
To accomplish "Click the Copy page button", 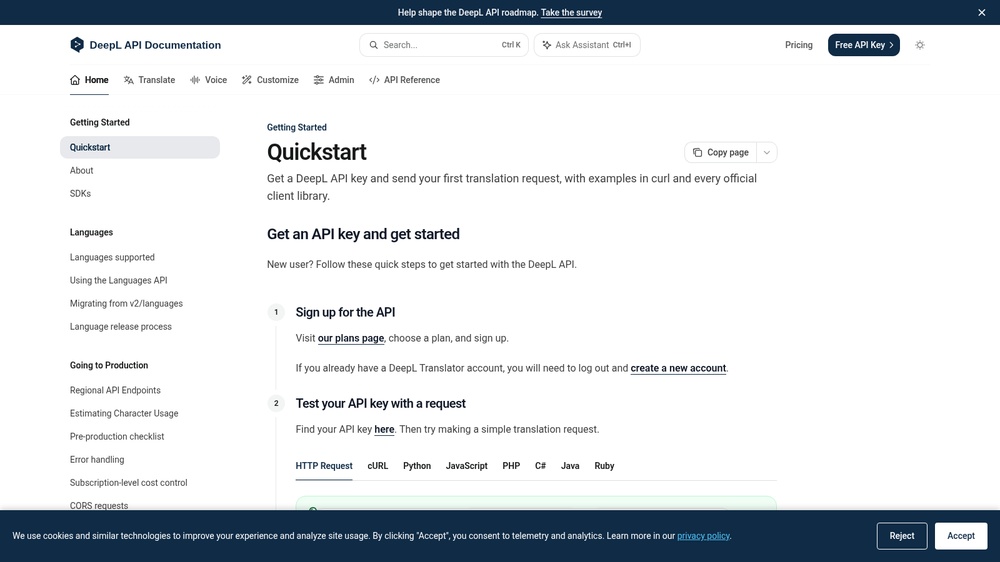I will coord(721,152).
